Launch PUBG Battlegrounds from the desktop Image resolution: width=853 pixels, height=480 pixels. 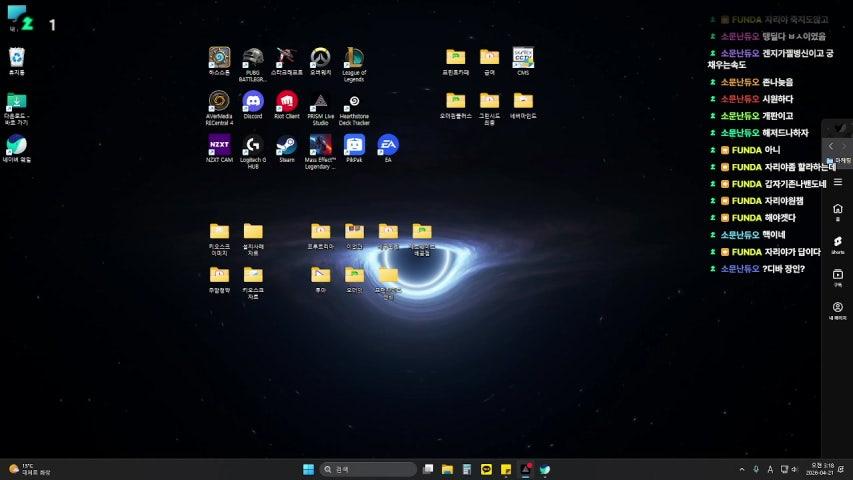253,57
